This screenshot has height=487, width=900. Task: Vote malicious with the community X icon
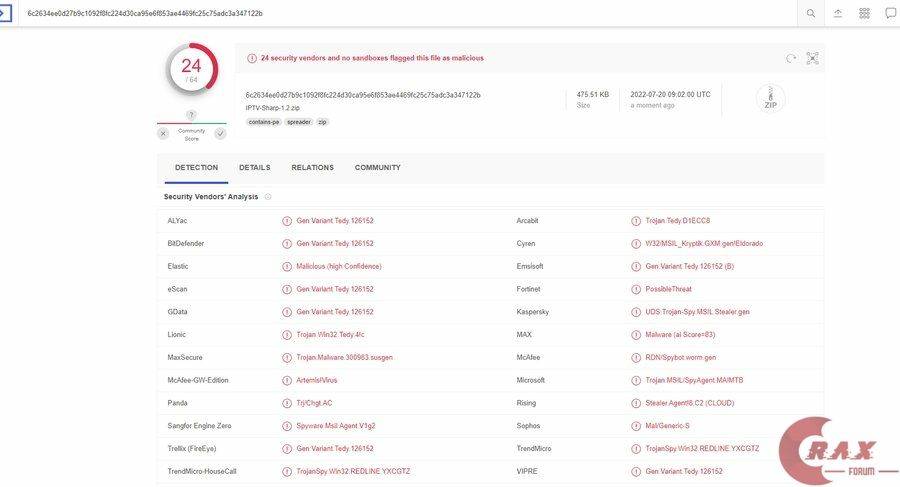click(x=164, y=134)
